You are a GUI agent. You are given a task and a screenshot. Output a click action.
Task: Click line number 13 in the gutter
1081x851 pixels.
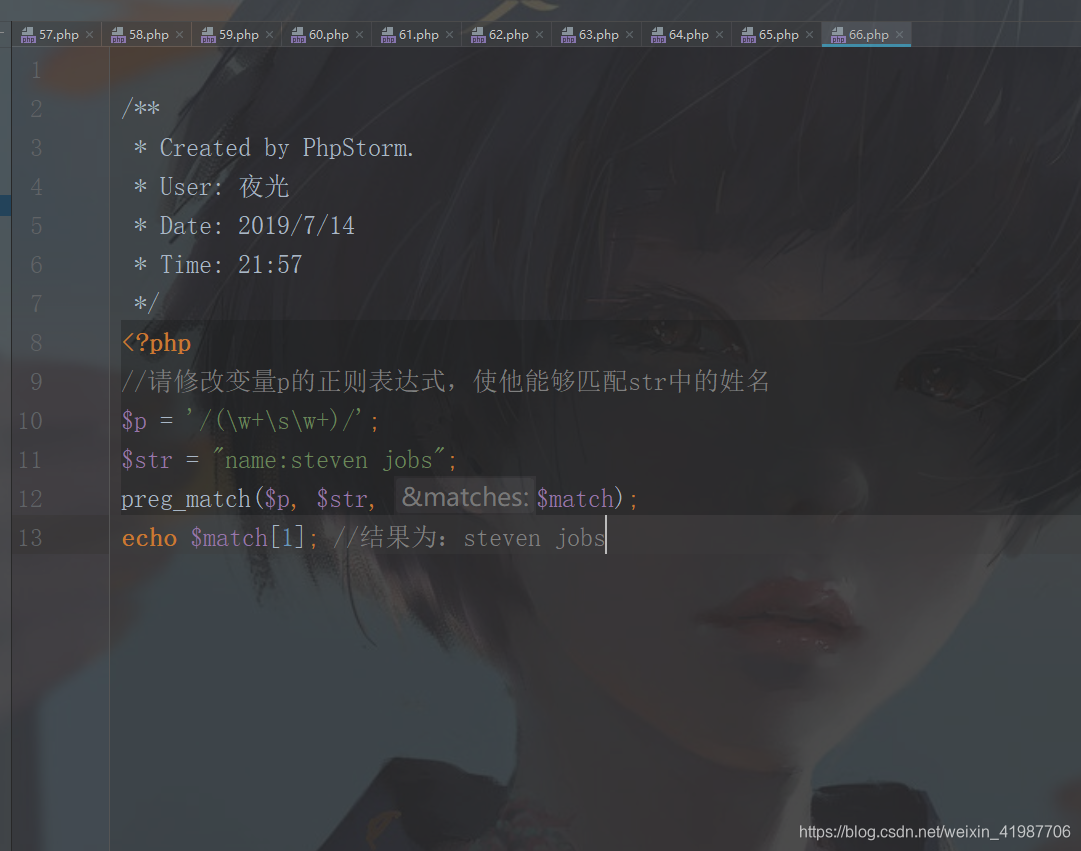pyautogui.click(x=30, y=538)
